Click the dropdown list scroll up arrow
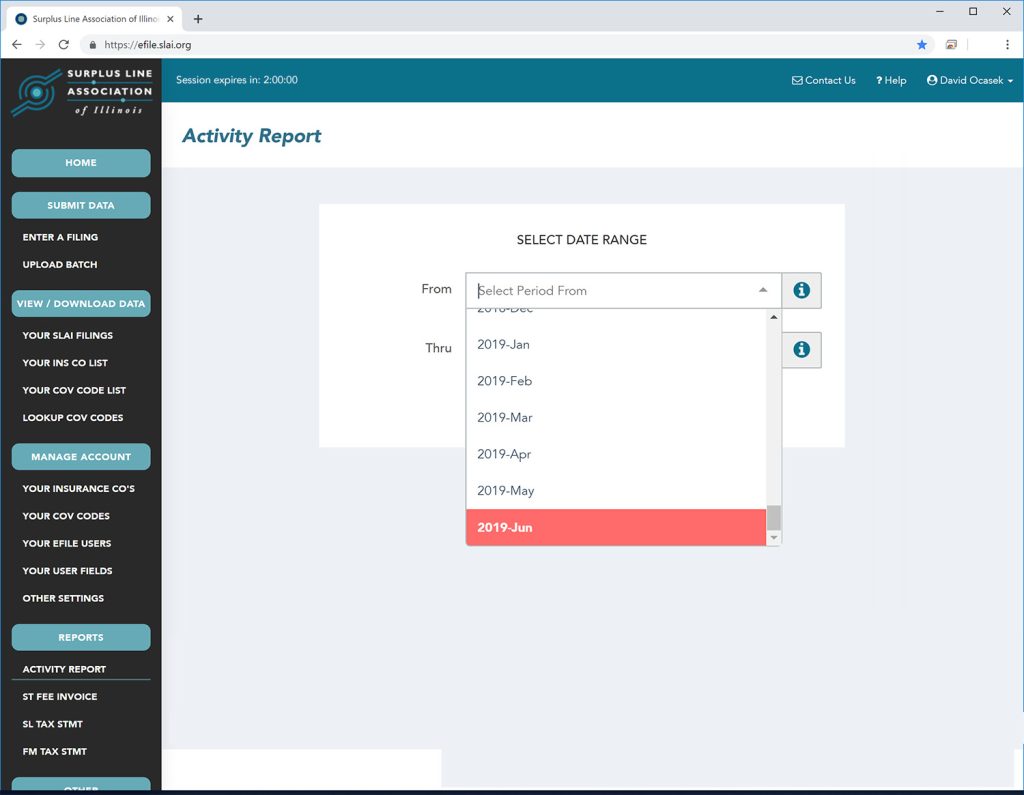1024x795 pixels. coord(774,317)
